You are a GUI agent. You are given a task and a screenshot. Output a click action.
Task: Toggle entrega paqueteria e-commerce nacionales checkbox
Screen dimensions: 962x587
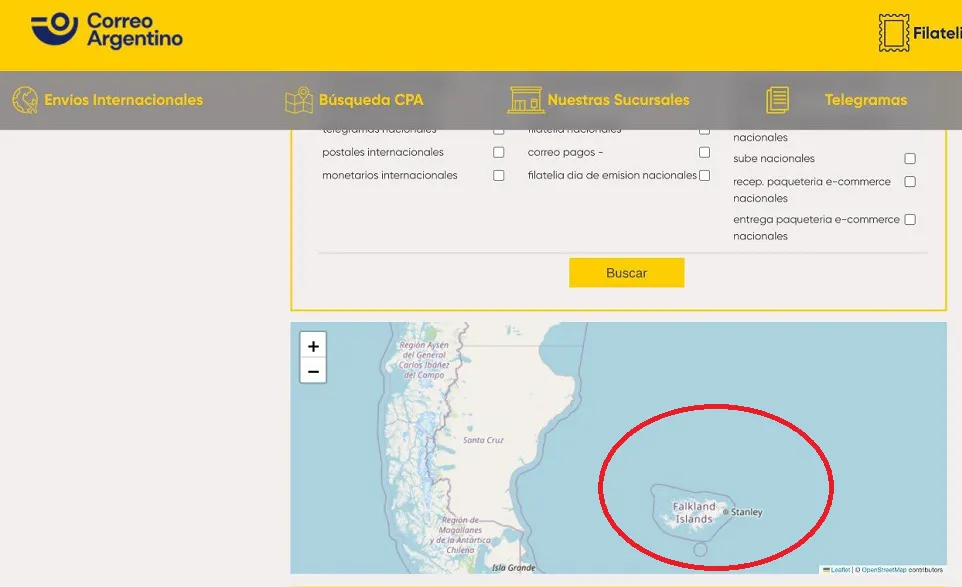click(x=910, y=220)
